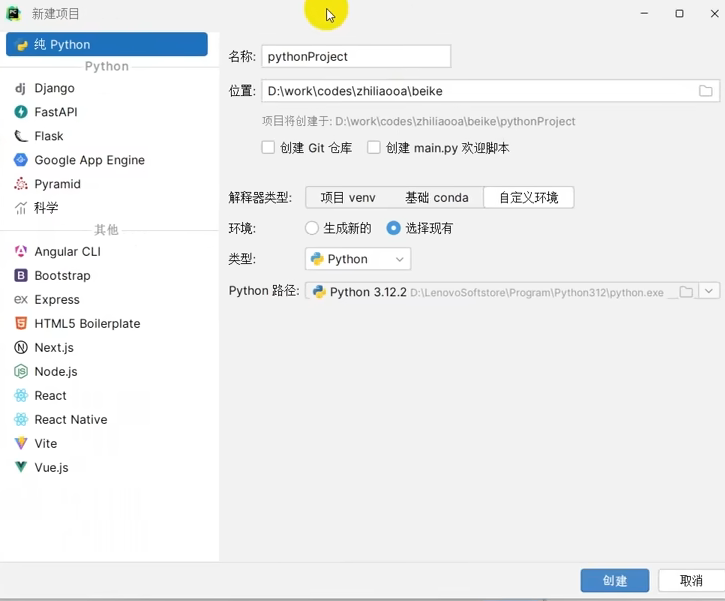Click the 取消 button
This screenshot has width=725, height=601.
coord(691,580)
